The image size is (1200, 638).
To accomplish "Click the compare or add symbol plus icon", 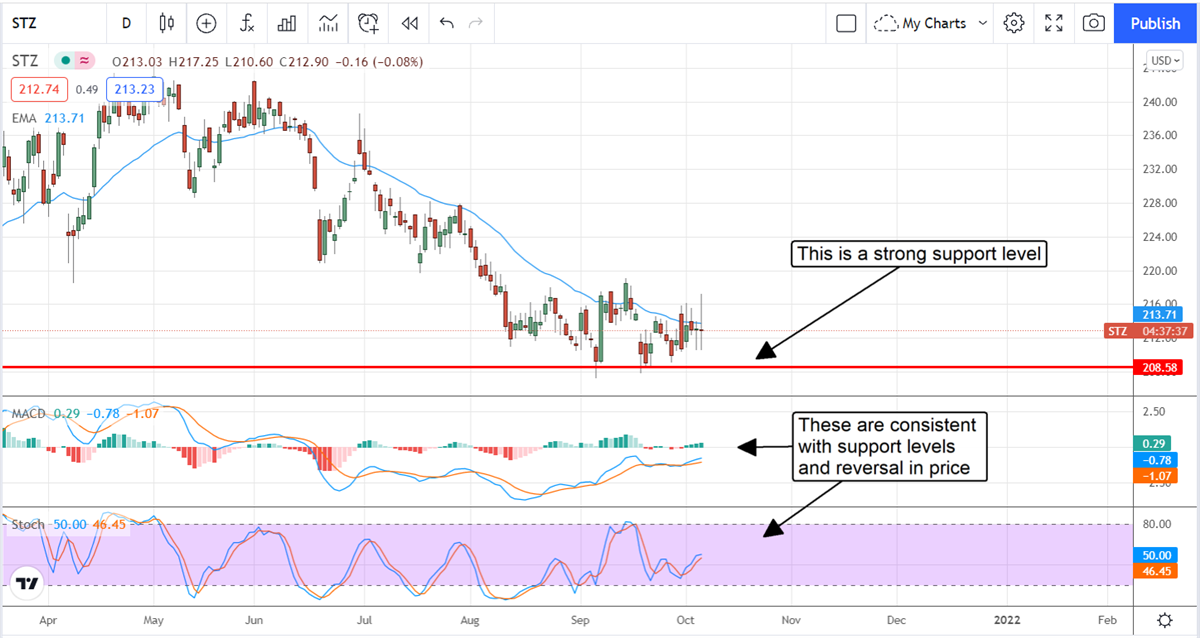I will (206, 22).
